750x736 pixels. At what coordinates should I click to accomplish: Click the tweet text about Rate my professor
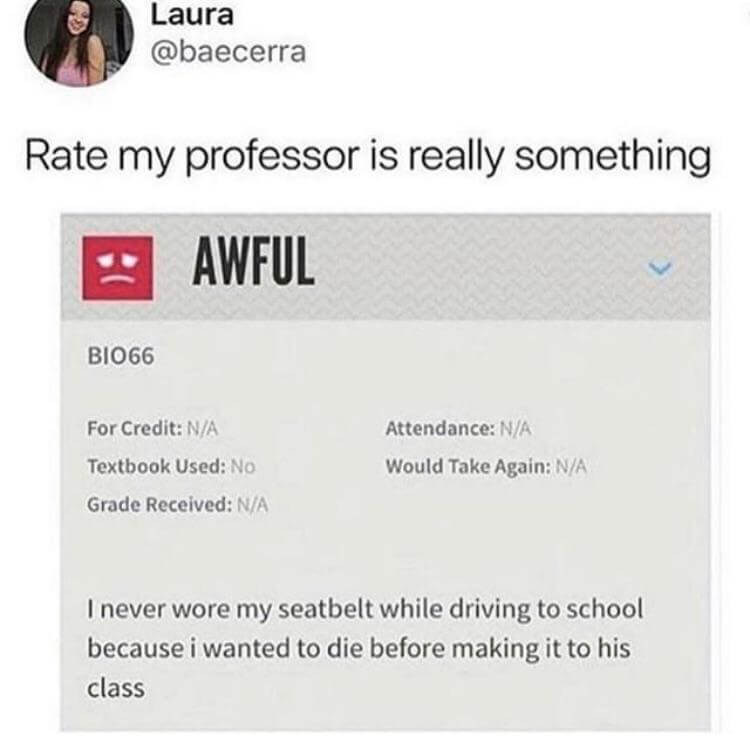[368, 156]
